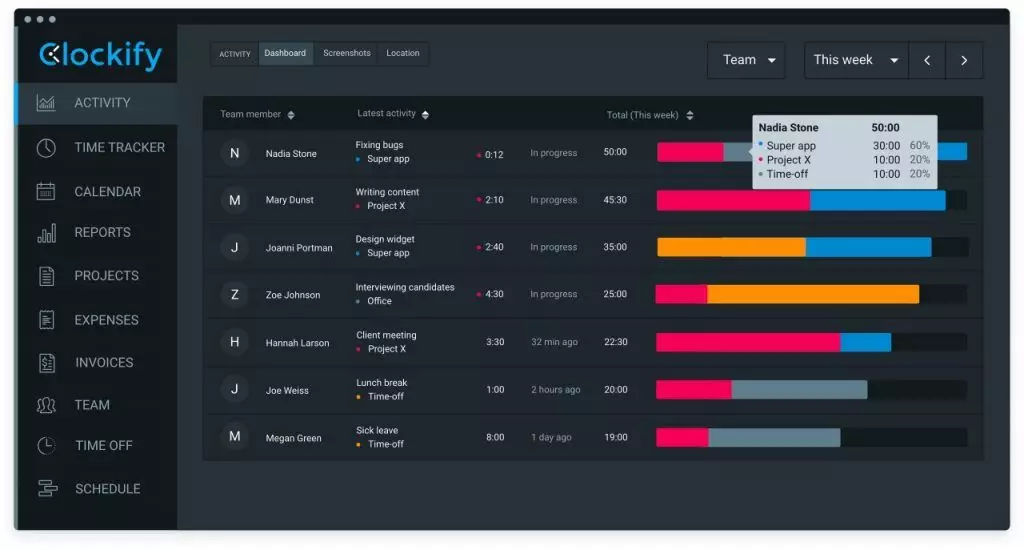
Task: Click the Time Off icon
Action: (46, 446)
